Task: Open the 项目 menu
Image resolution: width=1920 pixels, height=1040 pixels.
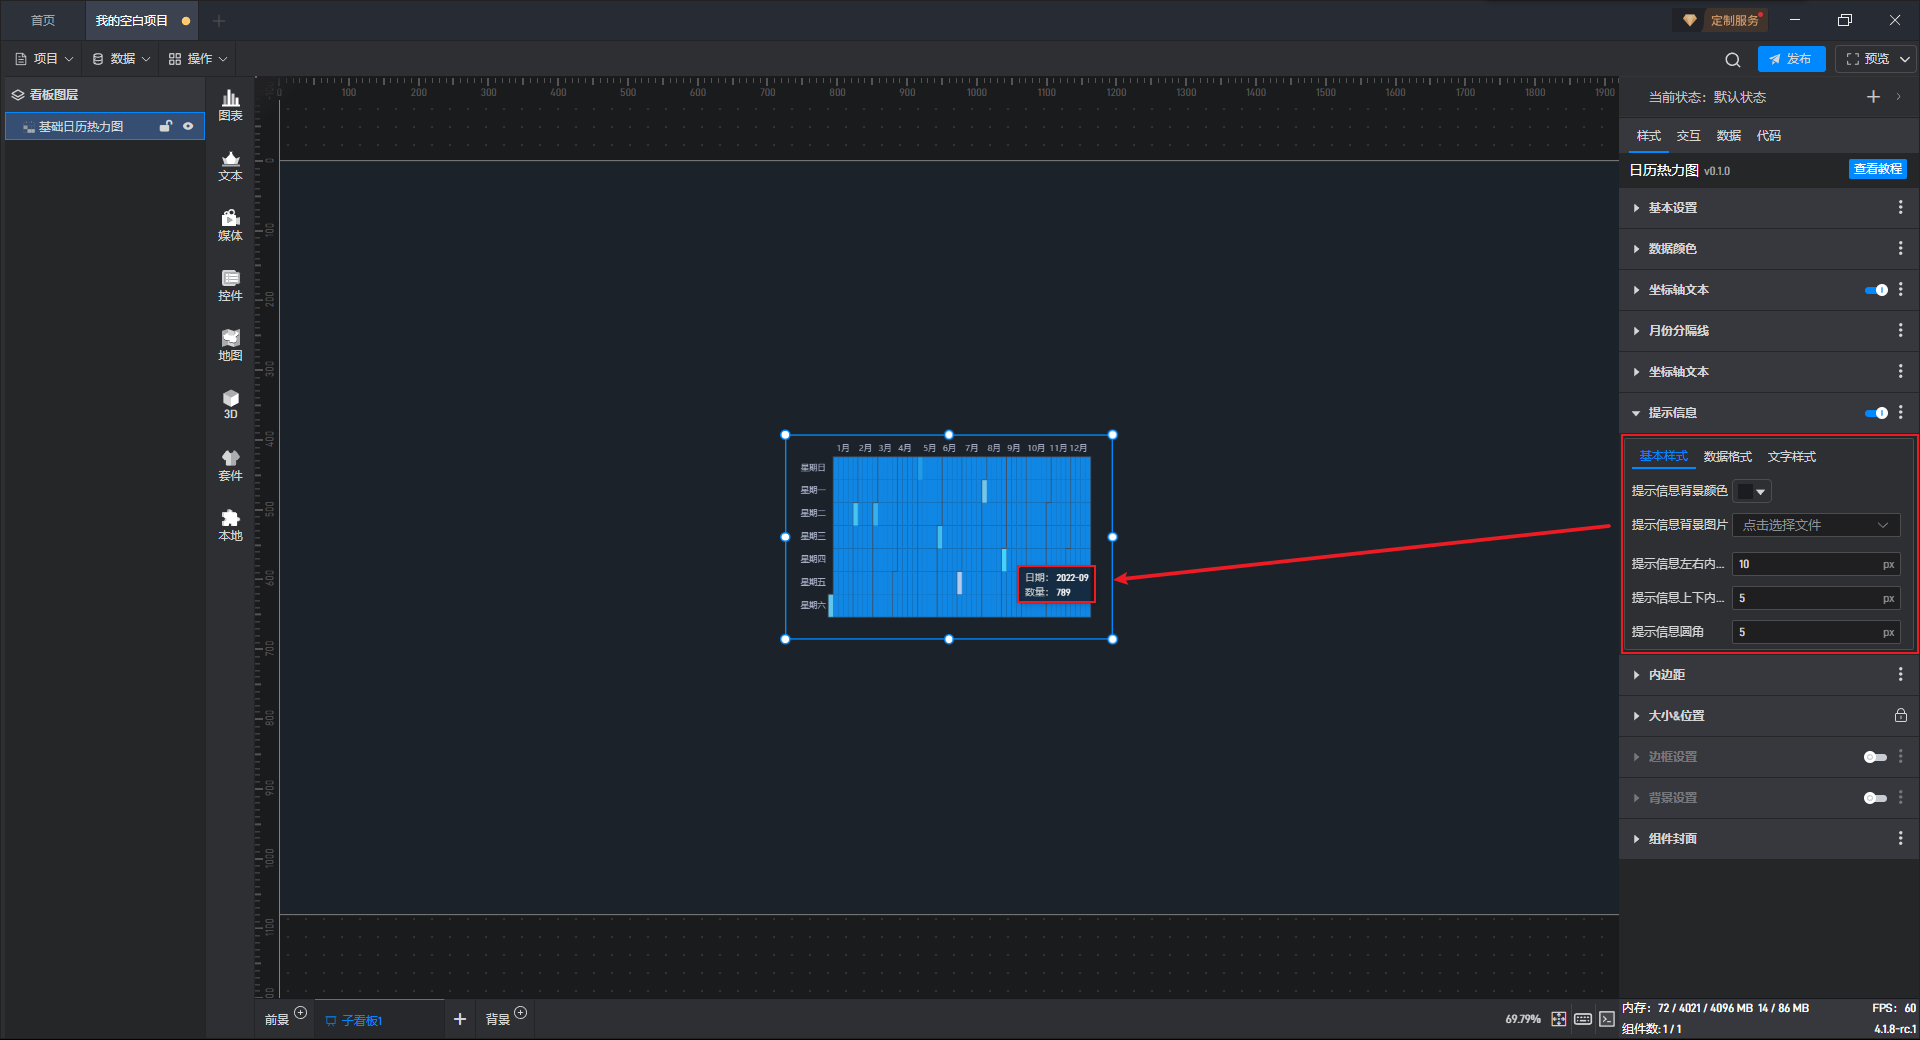Action: [x=45, y=59]
